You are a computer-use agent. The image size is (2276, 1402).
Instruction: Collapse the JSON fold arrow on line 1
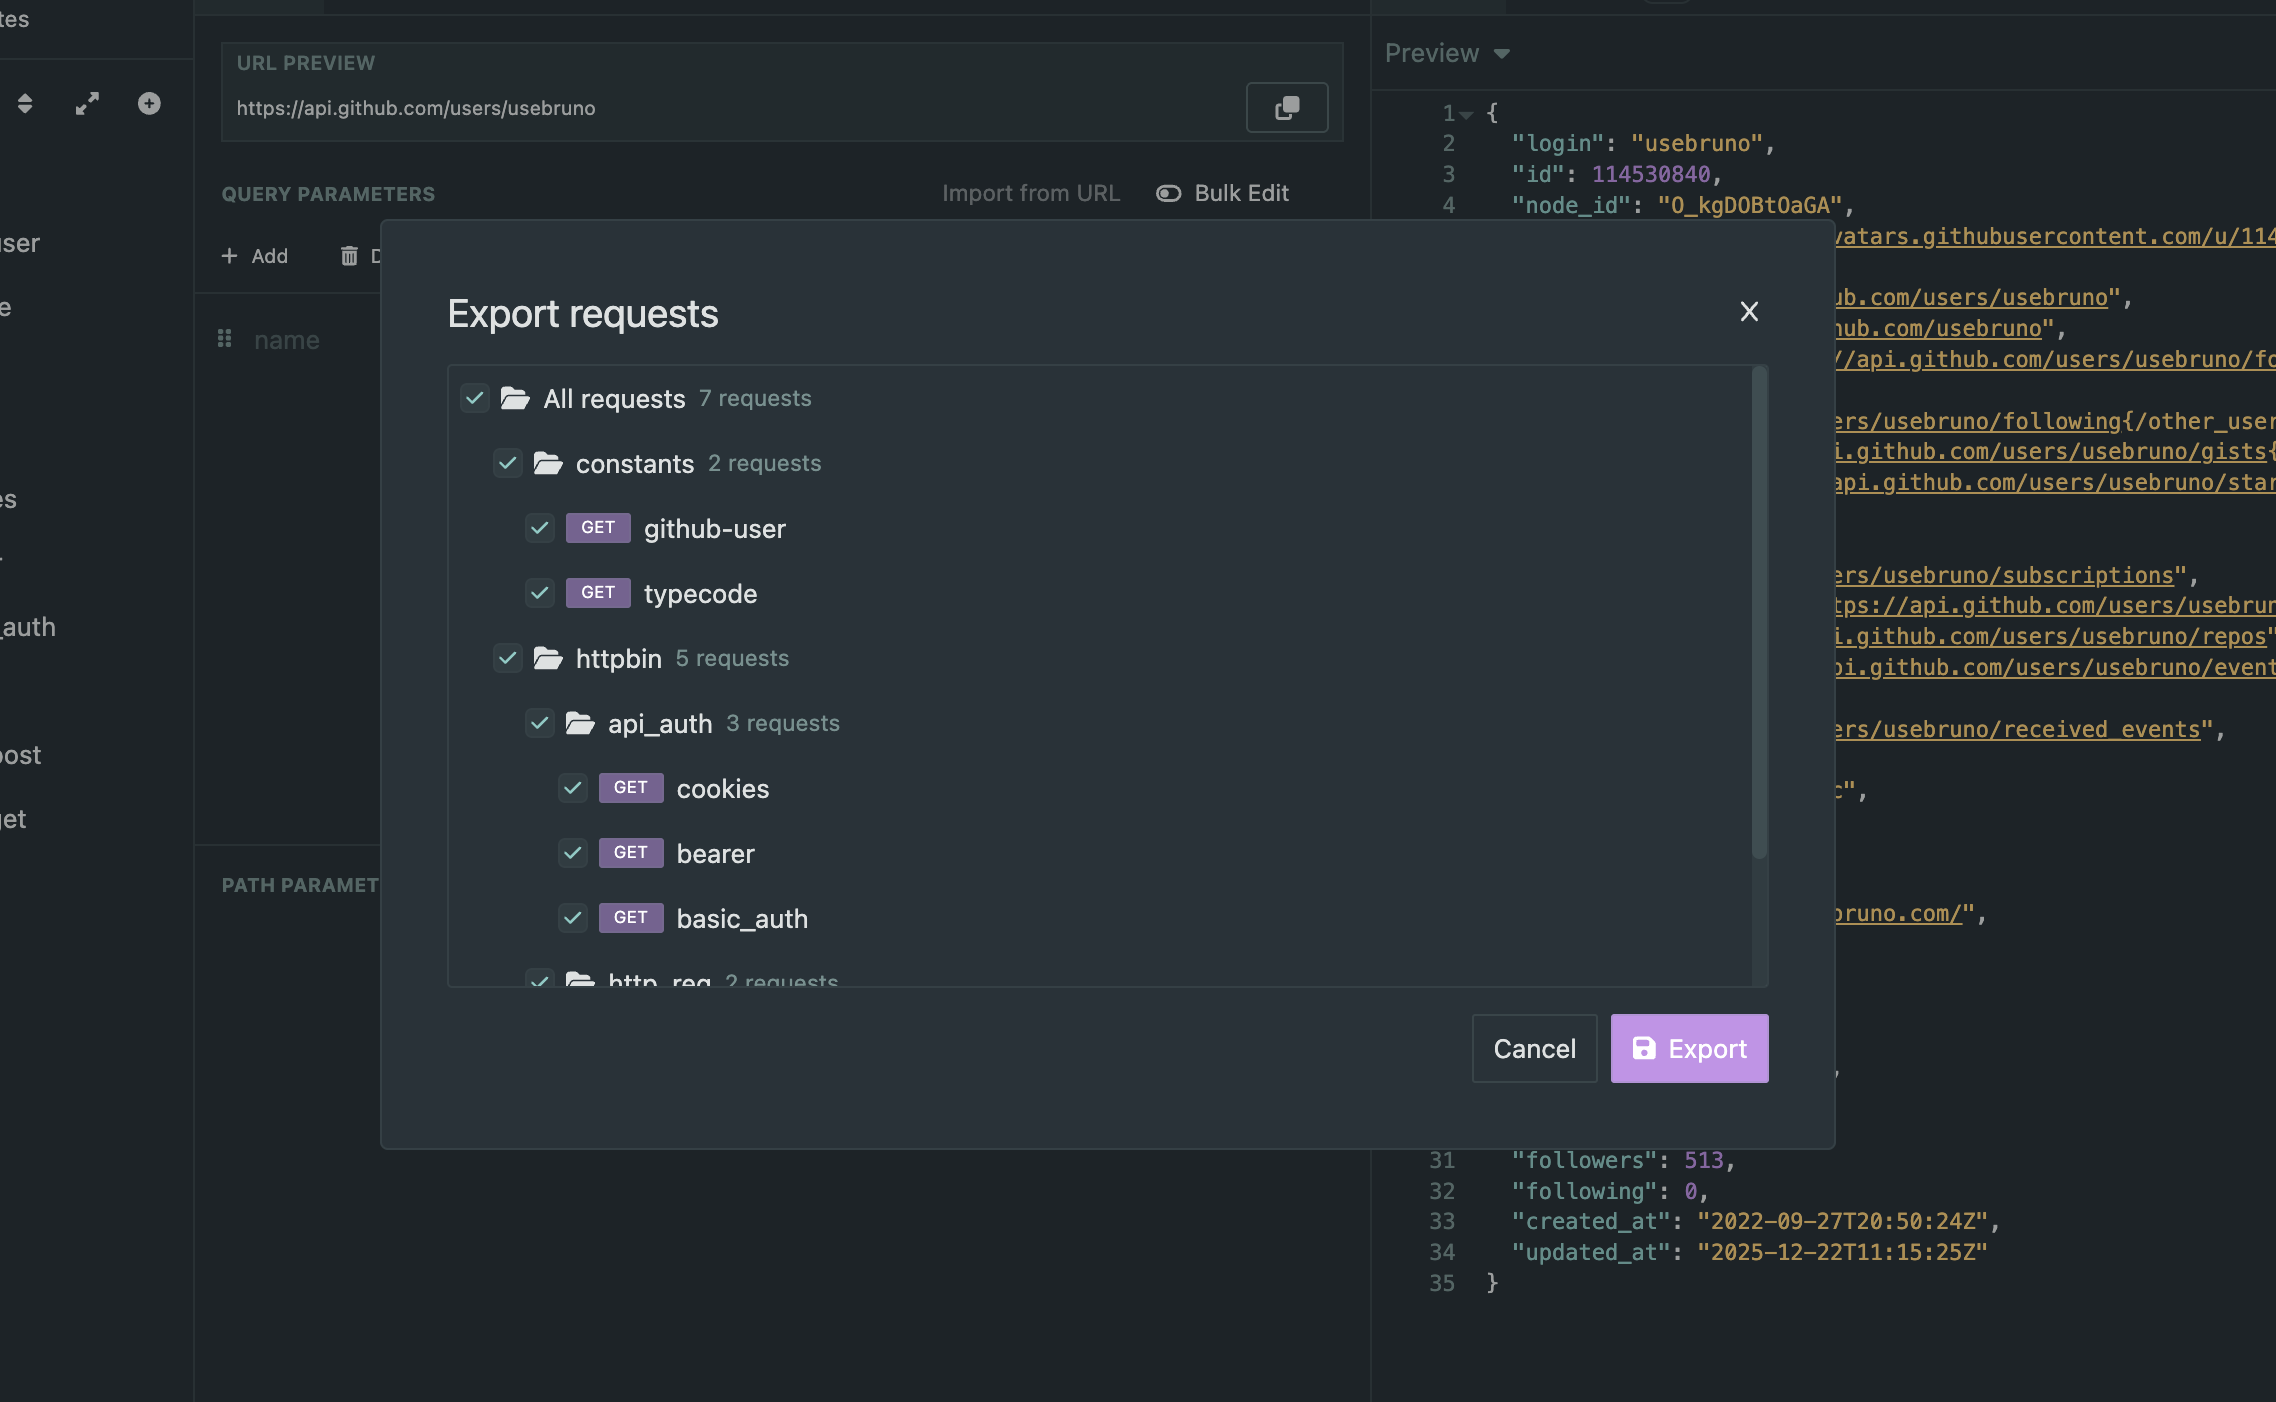tap(1467, 115)
